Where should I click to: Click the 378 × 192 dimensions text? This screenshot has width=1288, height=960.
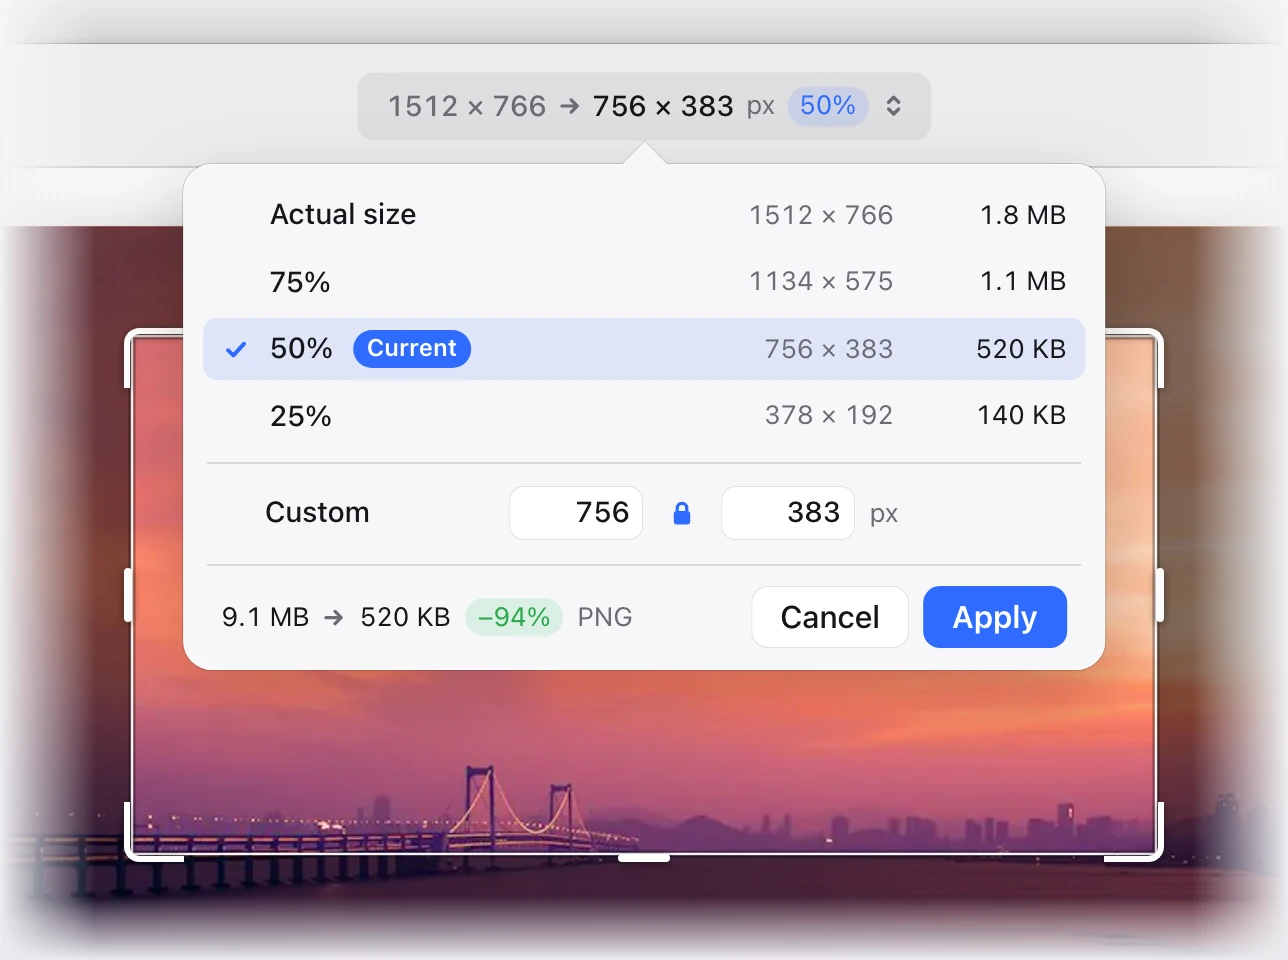coord(829,416)
